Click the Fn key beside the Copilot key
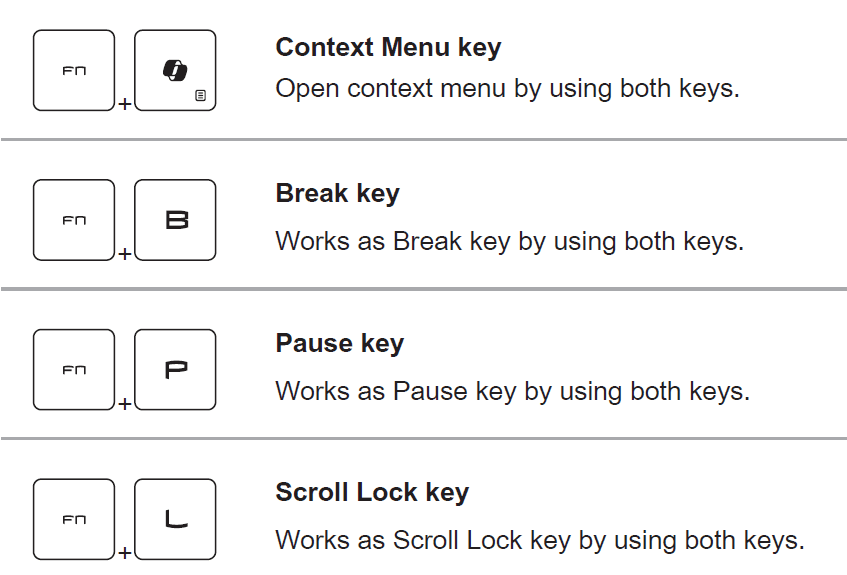This screenshot has width=847, height=575. (x=74, y=70)
